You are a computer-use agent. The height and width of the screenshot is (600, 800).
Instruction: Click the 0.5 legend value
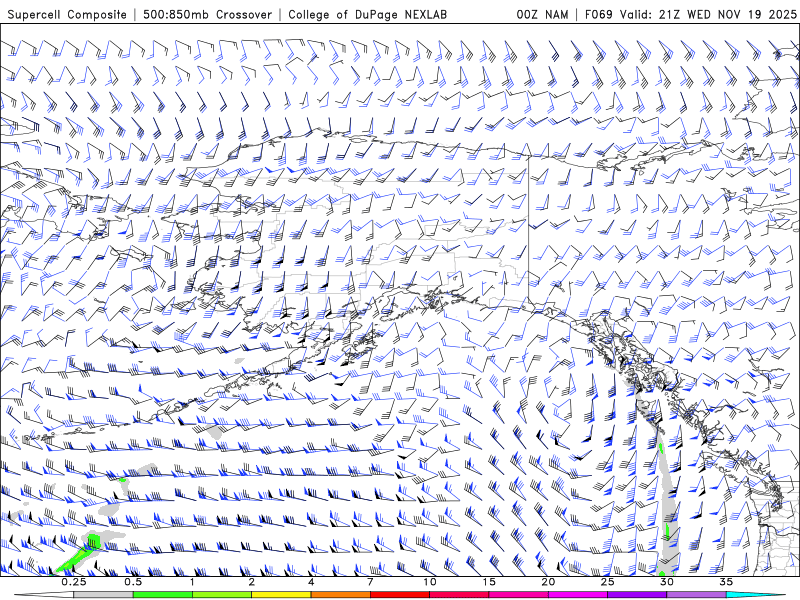133,582
